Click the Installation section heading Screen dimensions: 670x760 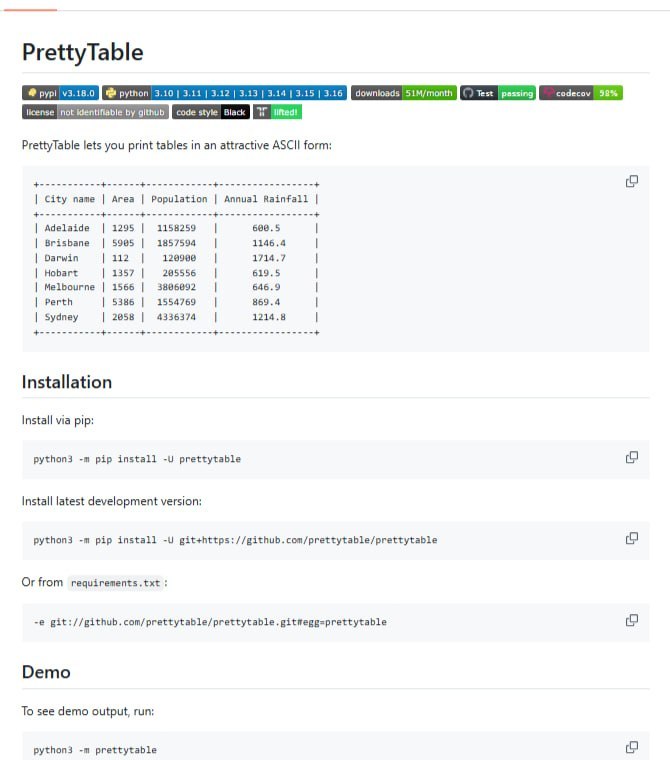click(67, 382)
